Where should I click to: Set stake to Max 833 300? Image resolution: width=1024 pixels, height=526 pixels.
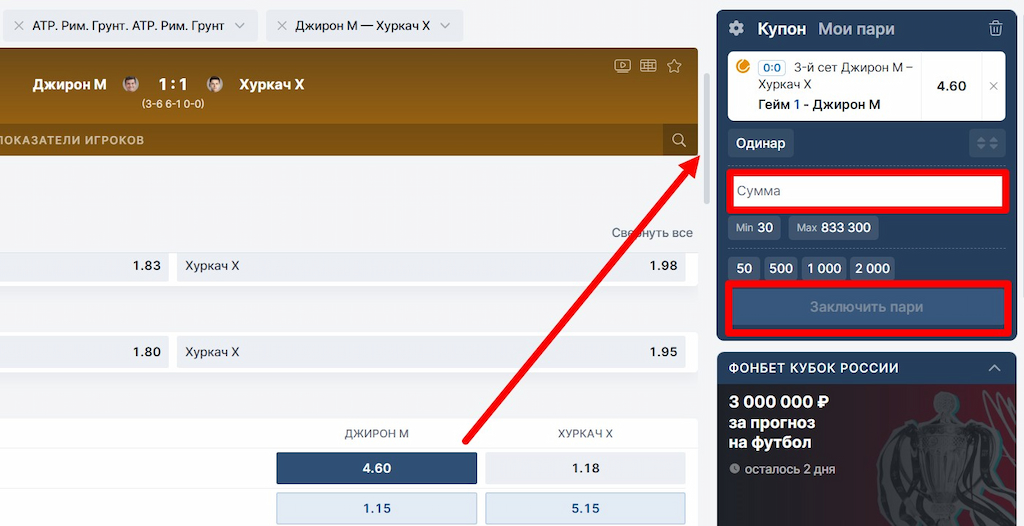[833, 228]
